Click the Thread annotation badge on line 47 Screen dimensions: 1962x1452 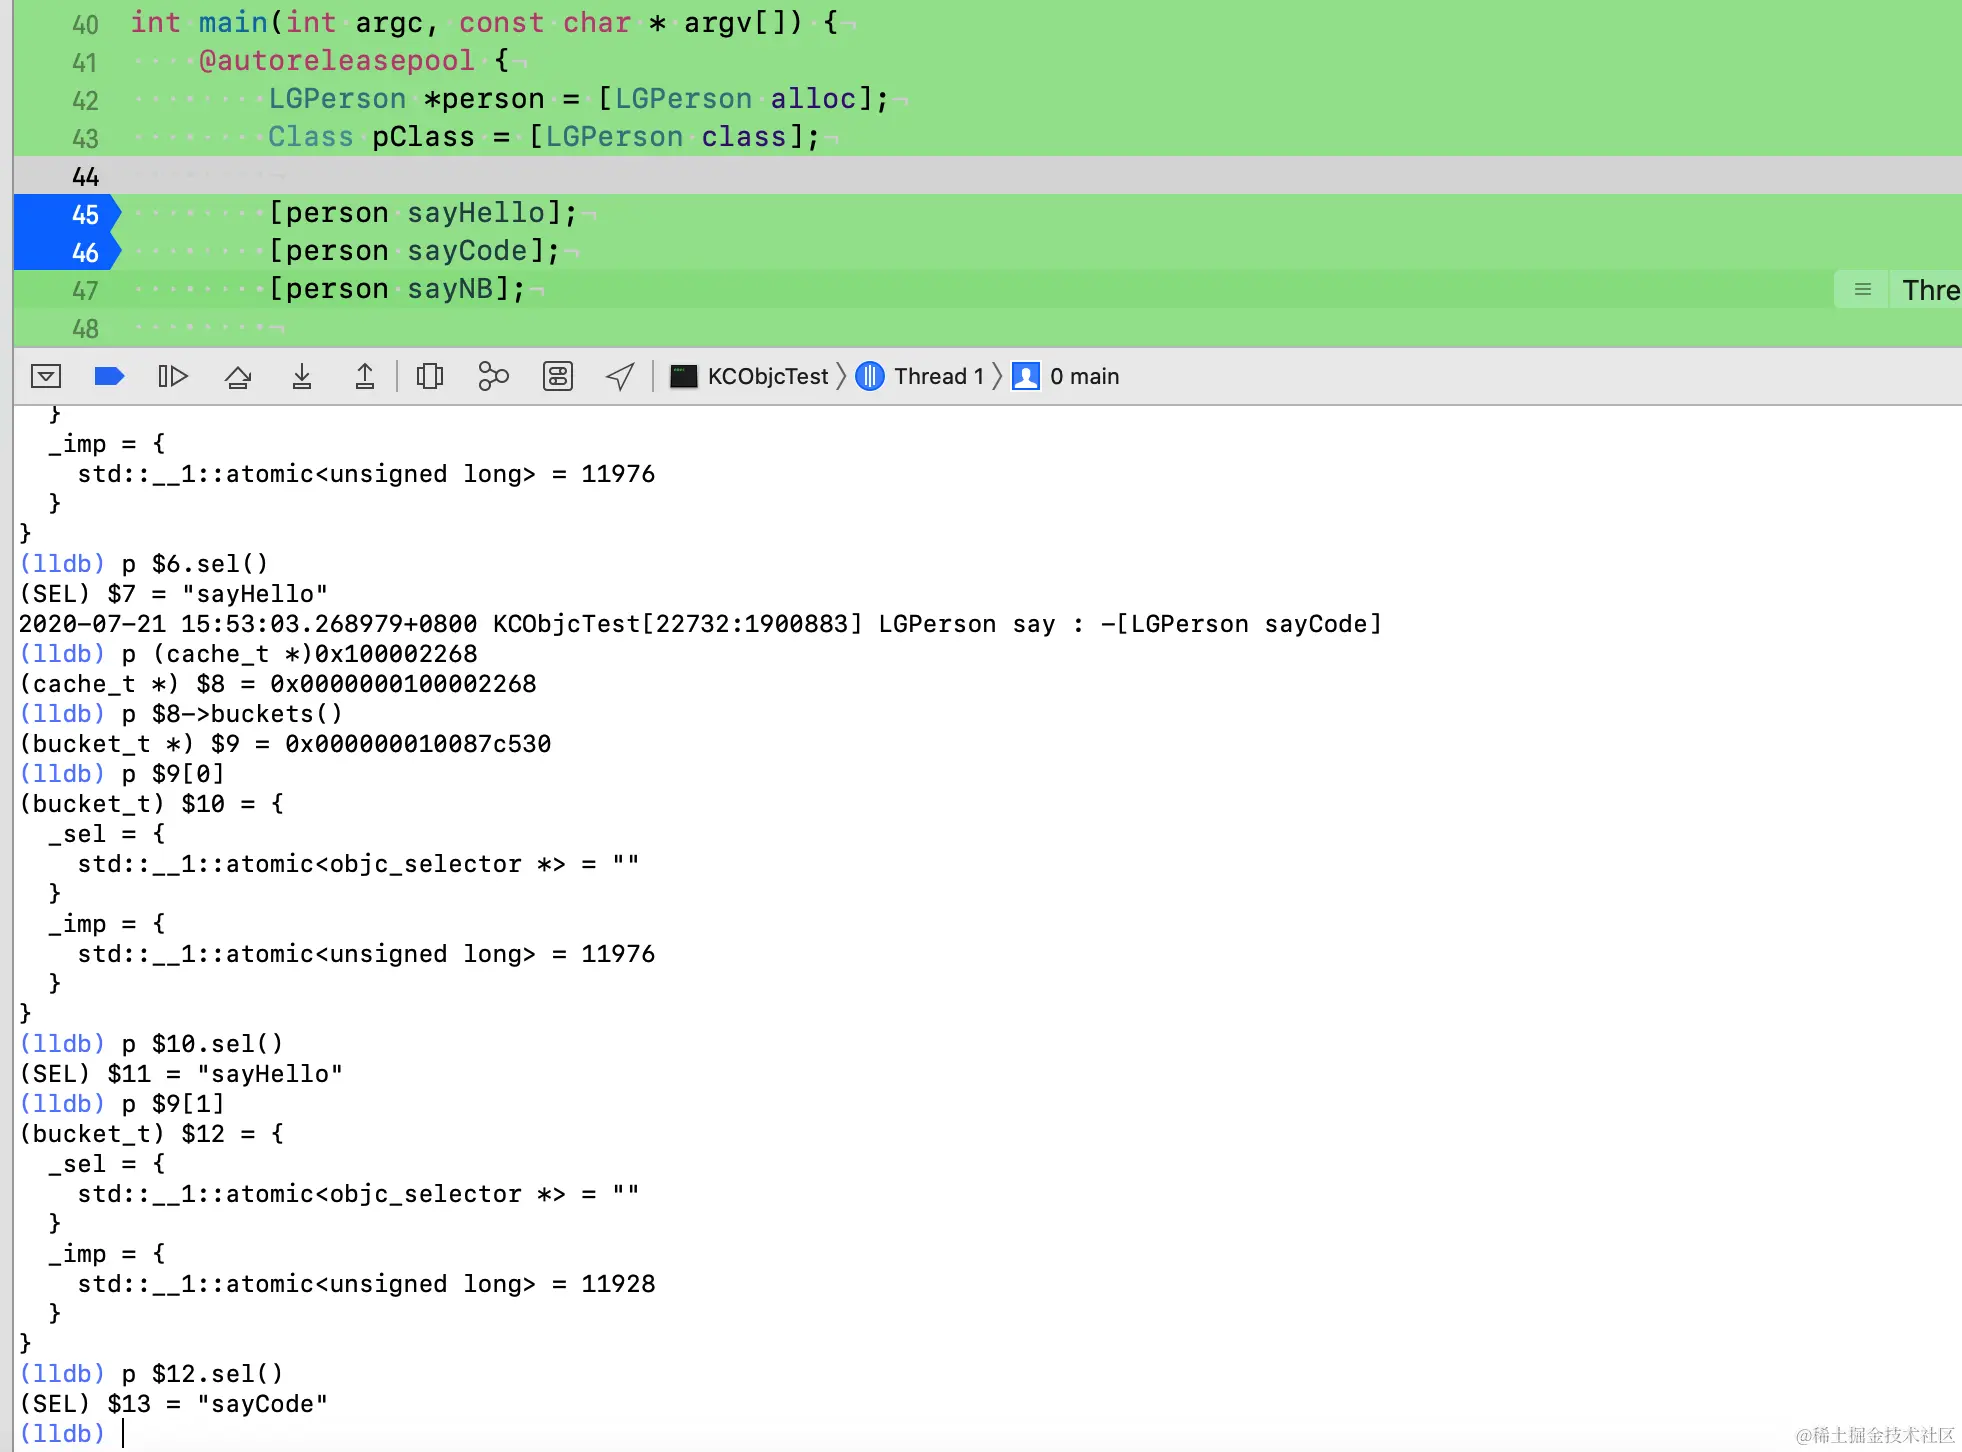pyautogui.click(x=1929, y=290)
